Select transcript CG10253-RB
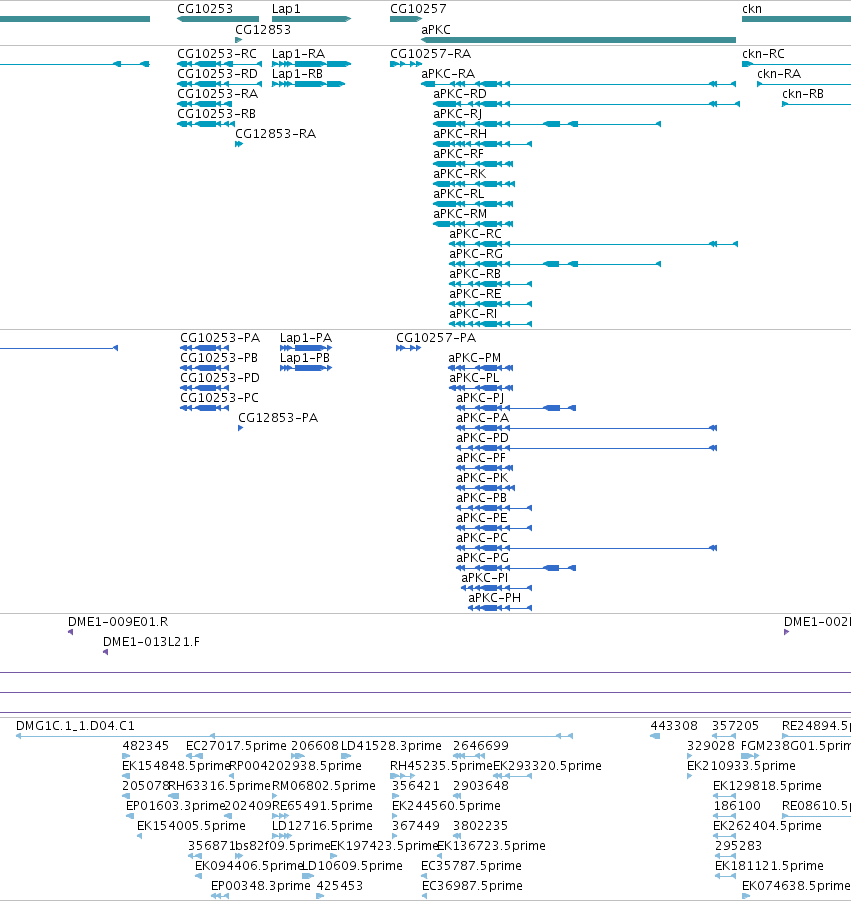This screenshot has height=901, width=851. click(206, 124)
